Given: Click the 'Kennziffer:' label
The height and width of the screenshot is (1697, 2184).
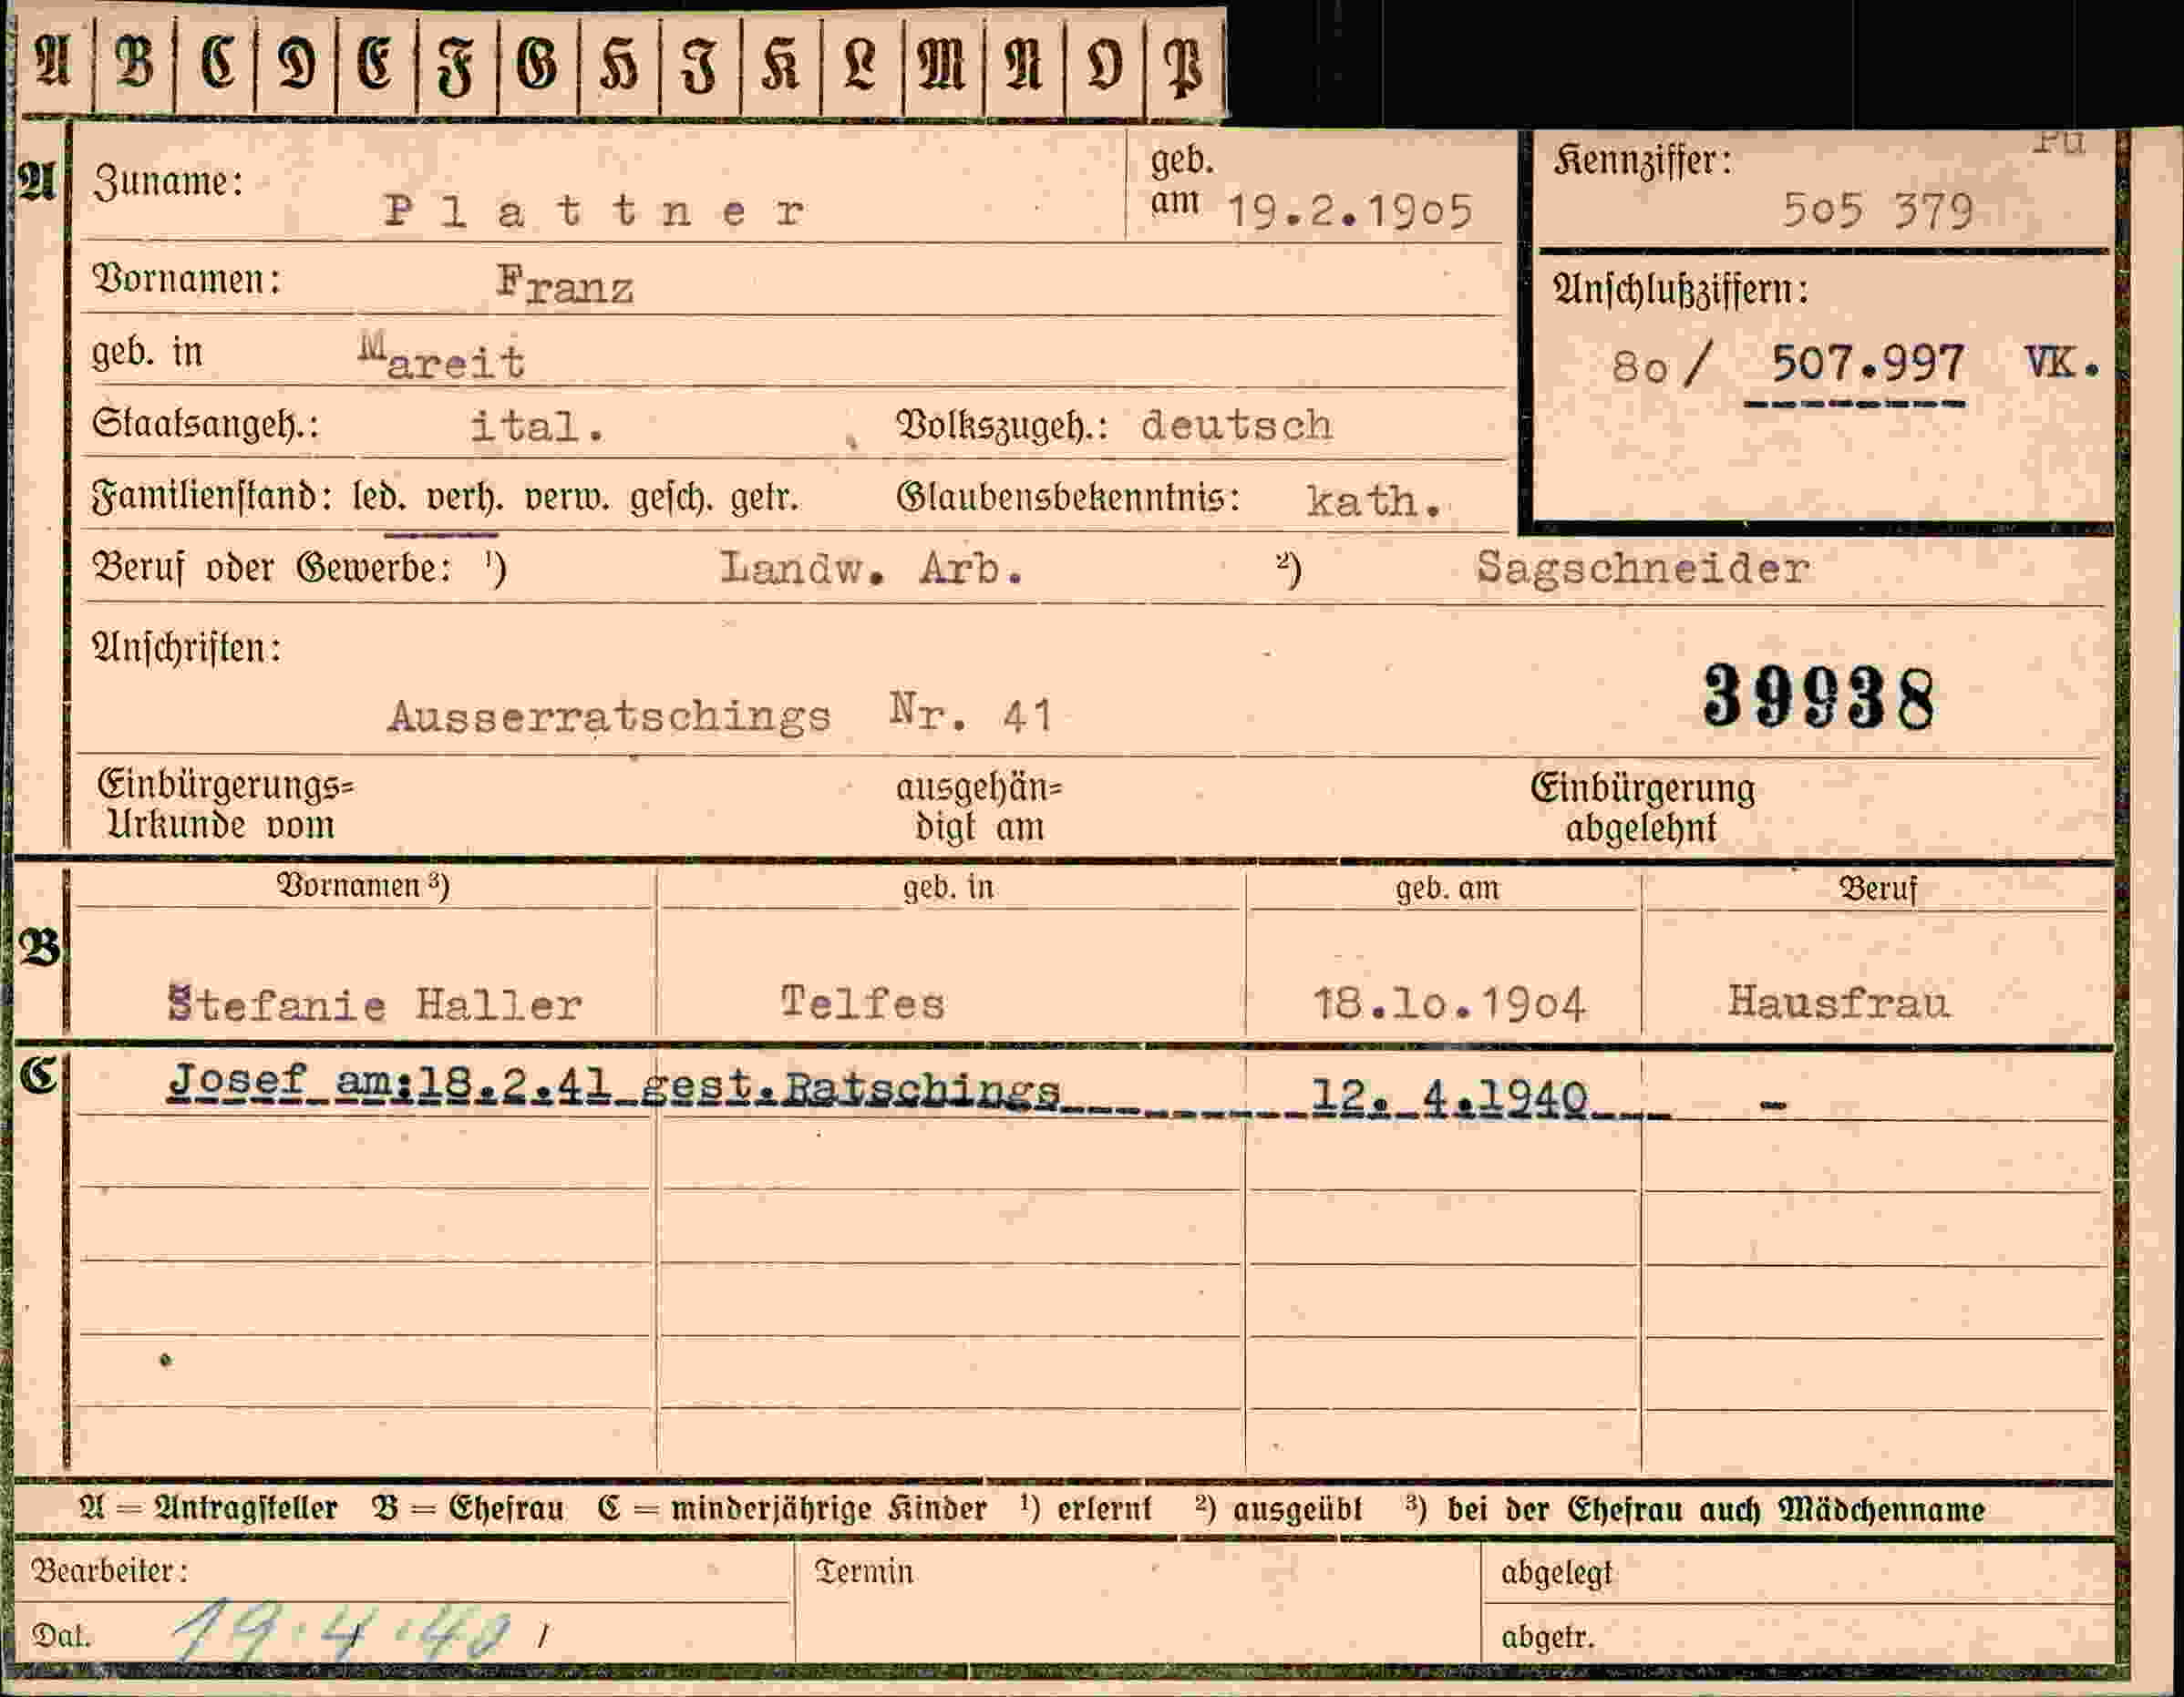Looking at the screenshot, I should pyautogui.click(x=1643, y=160).
